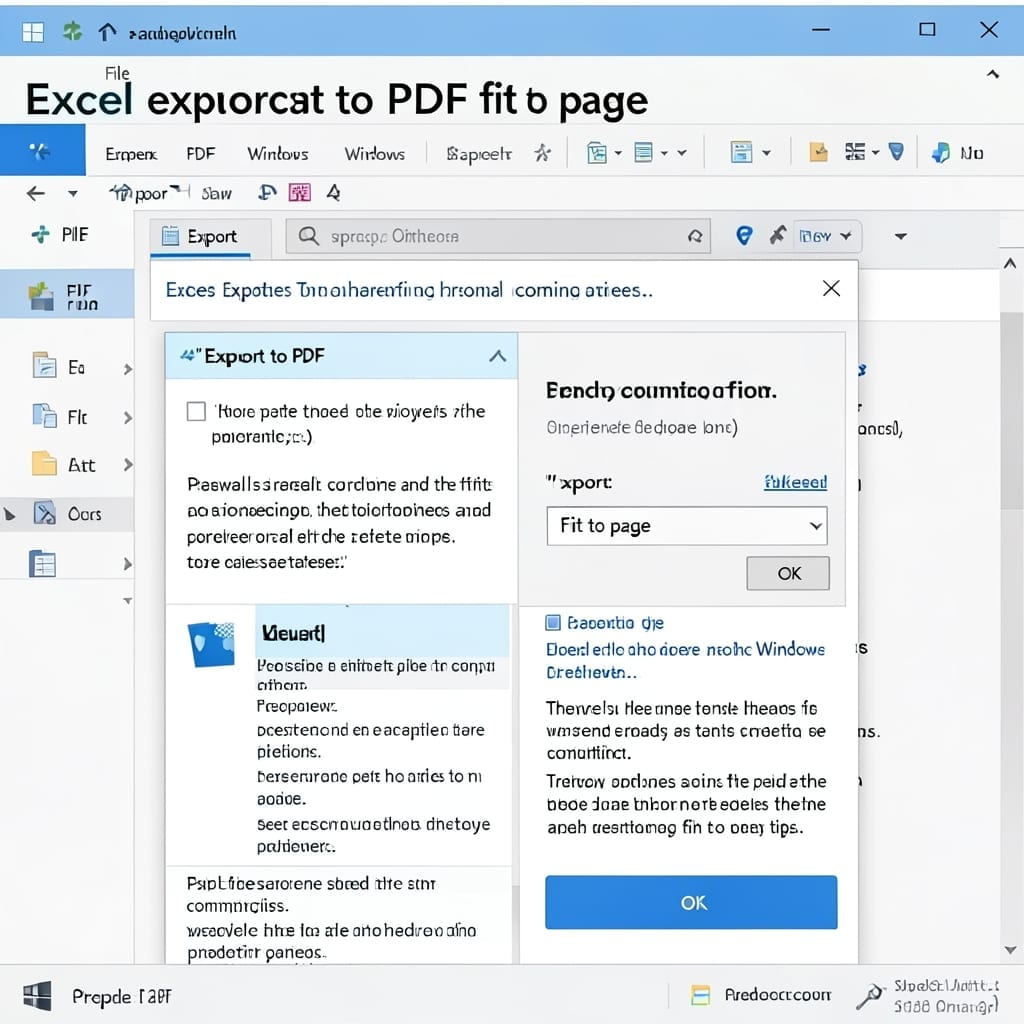Click the Prepde taskbar item
Image resolution: width=1024 pixels, height=1024 pixels.
click(122, 997)
